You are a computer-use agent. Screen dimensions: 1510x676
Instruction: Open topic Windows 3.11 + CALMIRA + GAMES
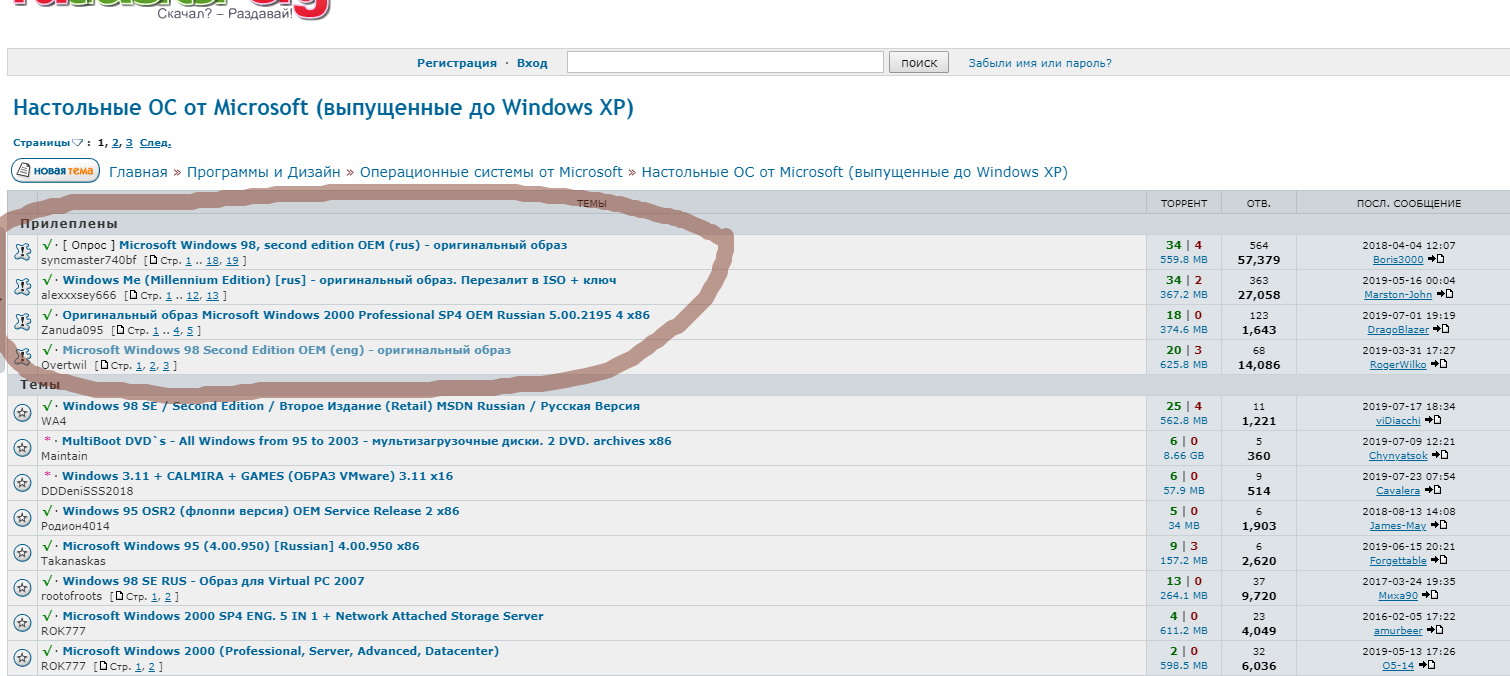tap(258, 476)
